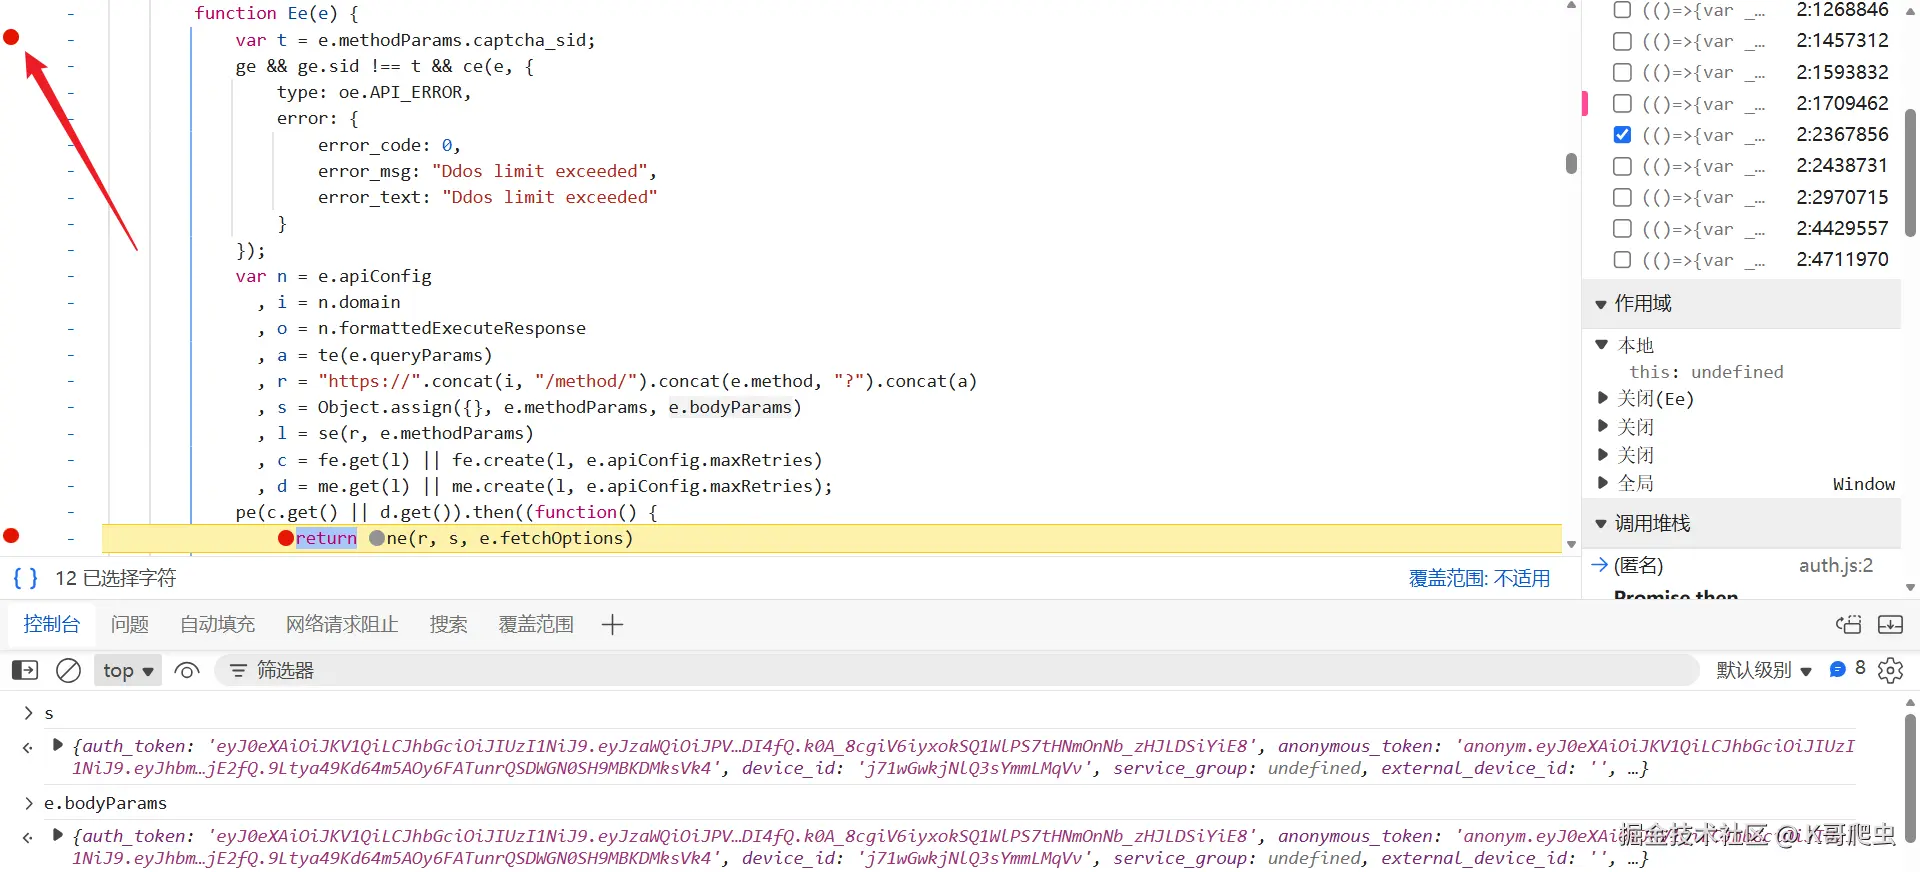The image size is (1920, 872).
Task: Click the pretty-print curly braces icon
Action: (x=25, y=578)
